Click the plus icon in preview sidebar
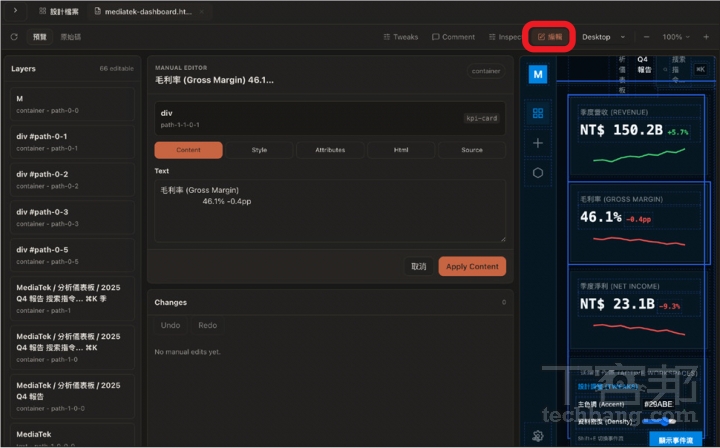 point(538,143)
